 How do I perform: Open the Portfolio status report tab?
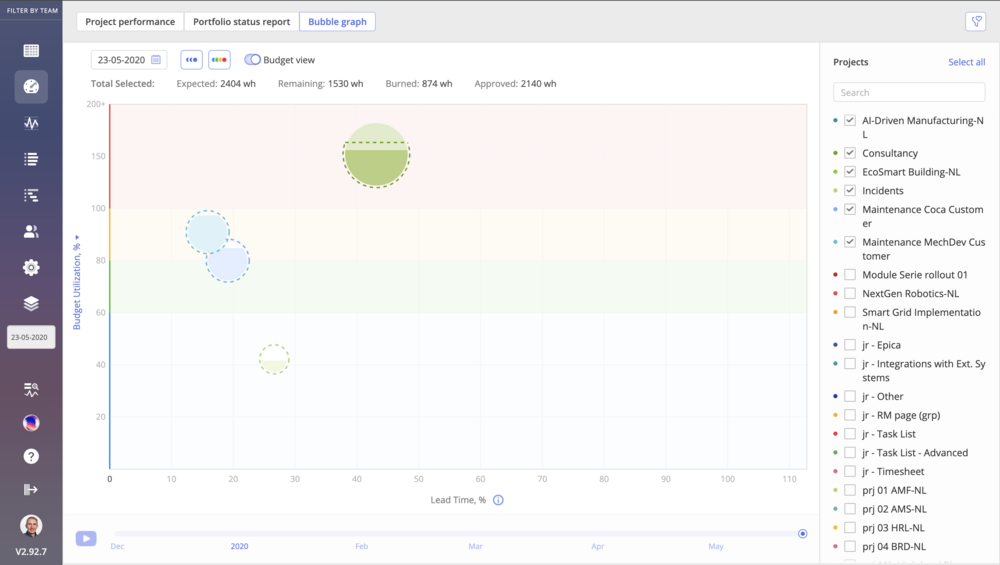click(241, 22)
